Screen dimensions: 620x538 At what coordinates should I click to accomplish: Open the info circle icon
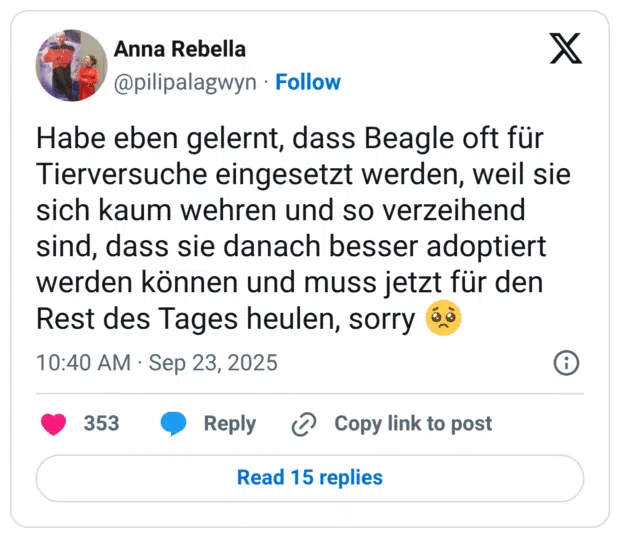pyautogui.click(x=566, y=362)
